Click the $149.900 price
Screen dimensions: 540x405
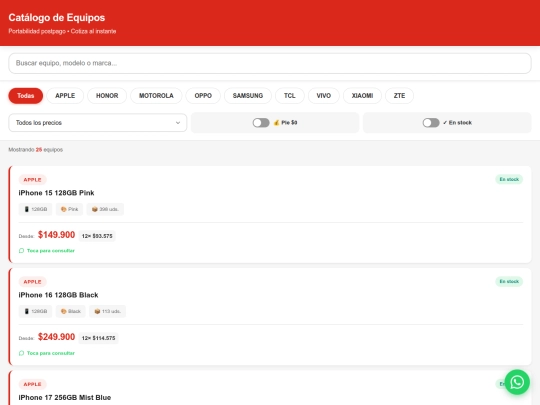[56, 235]
